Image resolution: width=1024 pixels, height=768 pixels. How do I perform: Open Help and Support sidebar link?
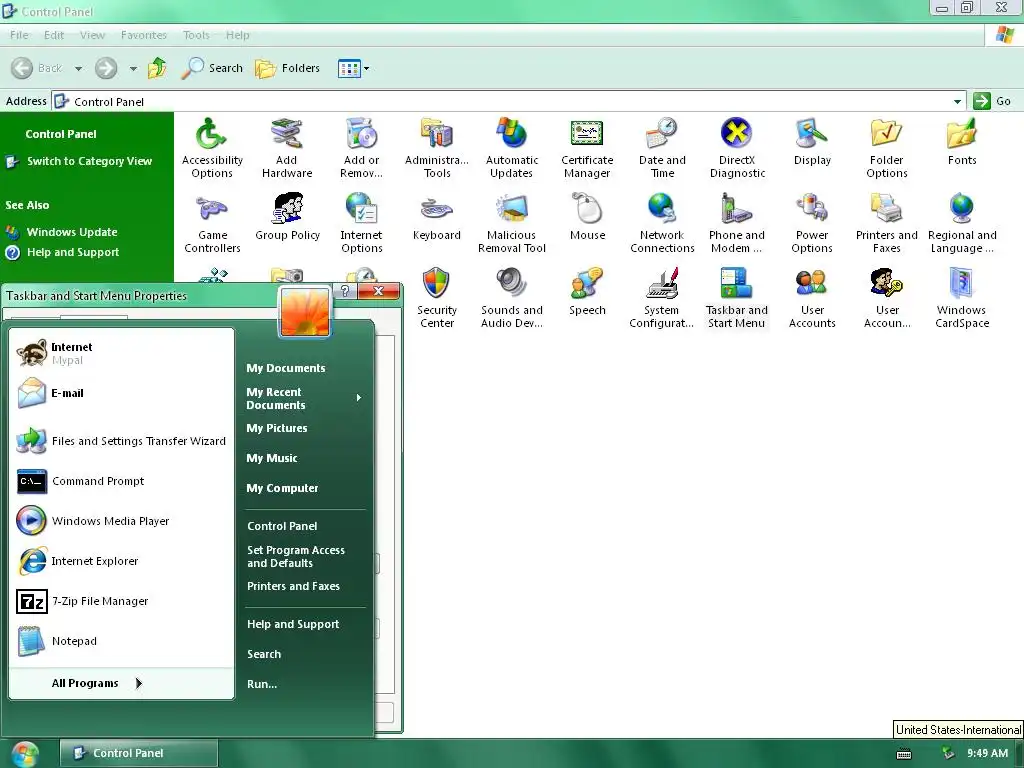tap(72, 252)
